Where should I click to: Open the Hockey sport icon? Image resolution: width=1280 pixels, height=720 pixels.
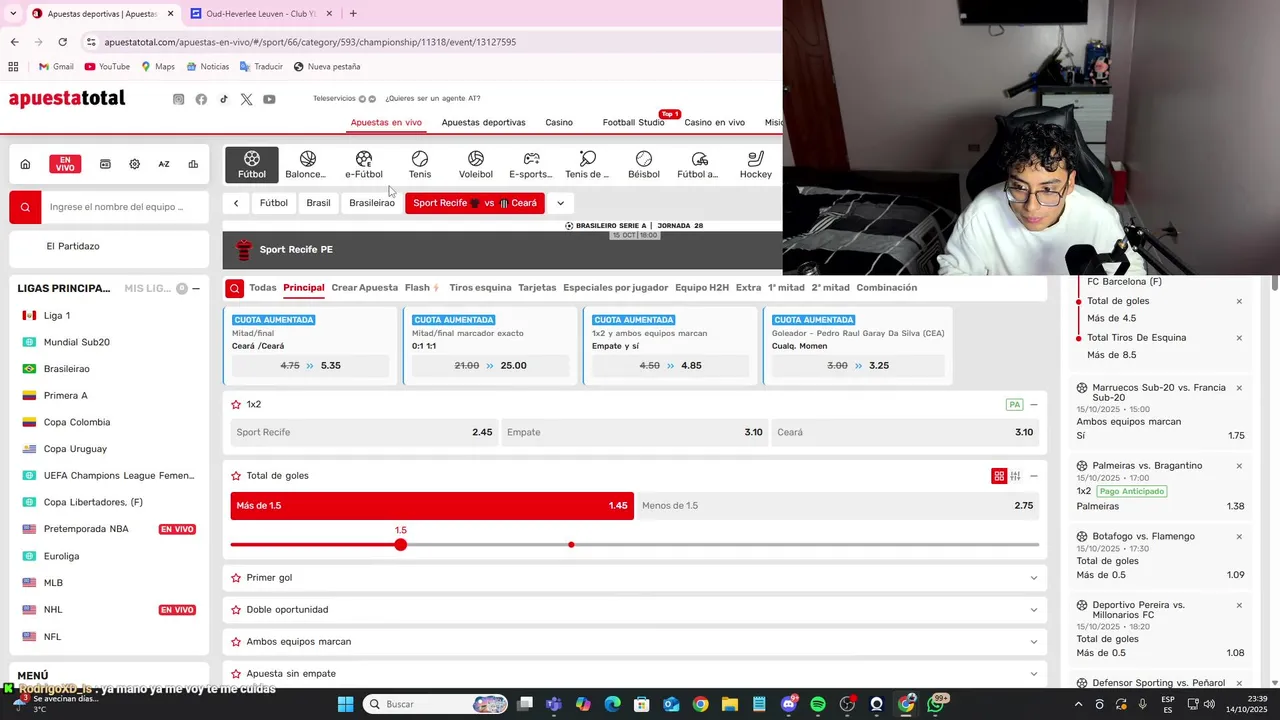[x=756, y=165]
